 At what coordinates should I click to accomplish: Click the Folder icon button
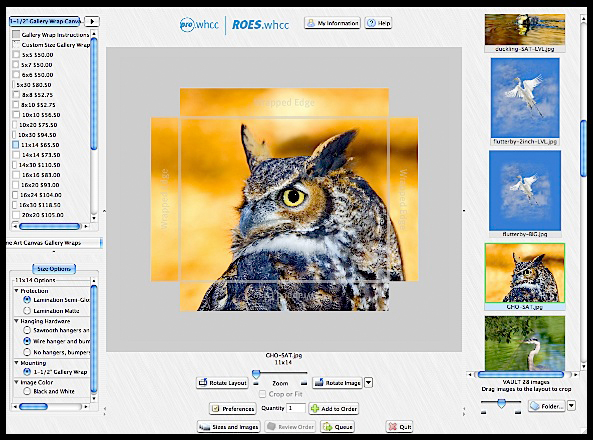point(546,406)
